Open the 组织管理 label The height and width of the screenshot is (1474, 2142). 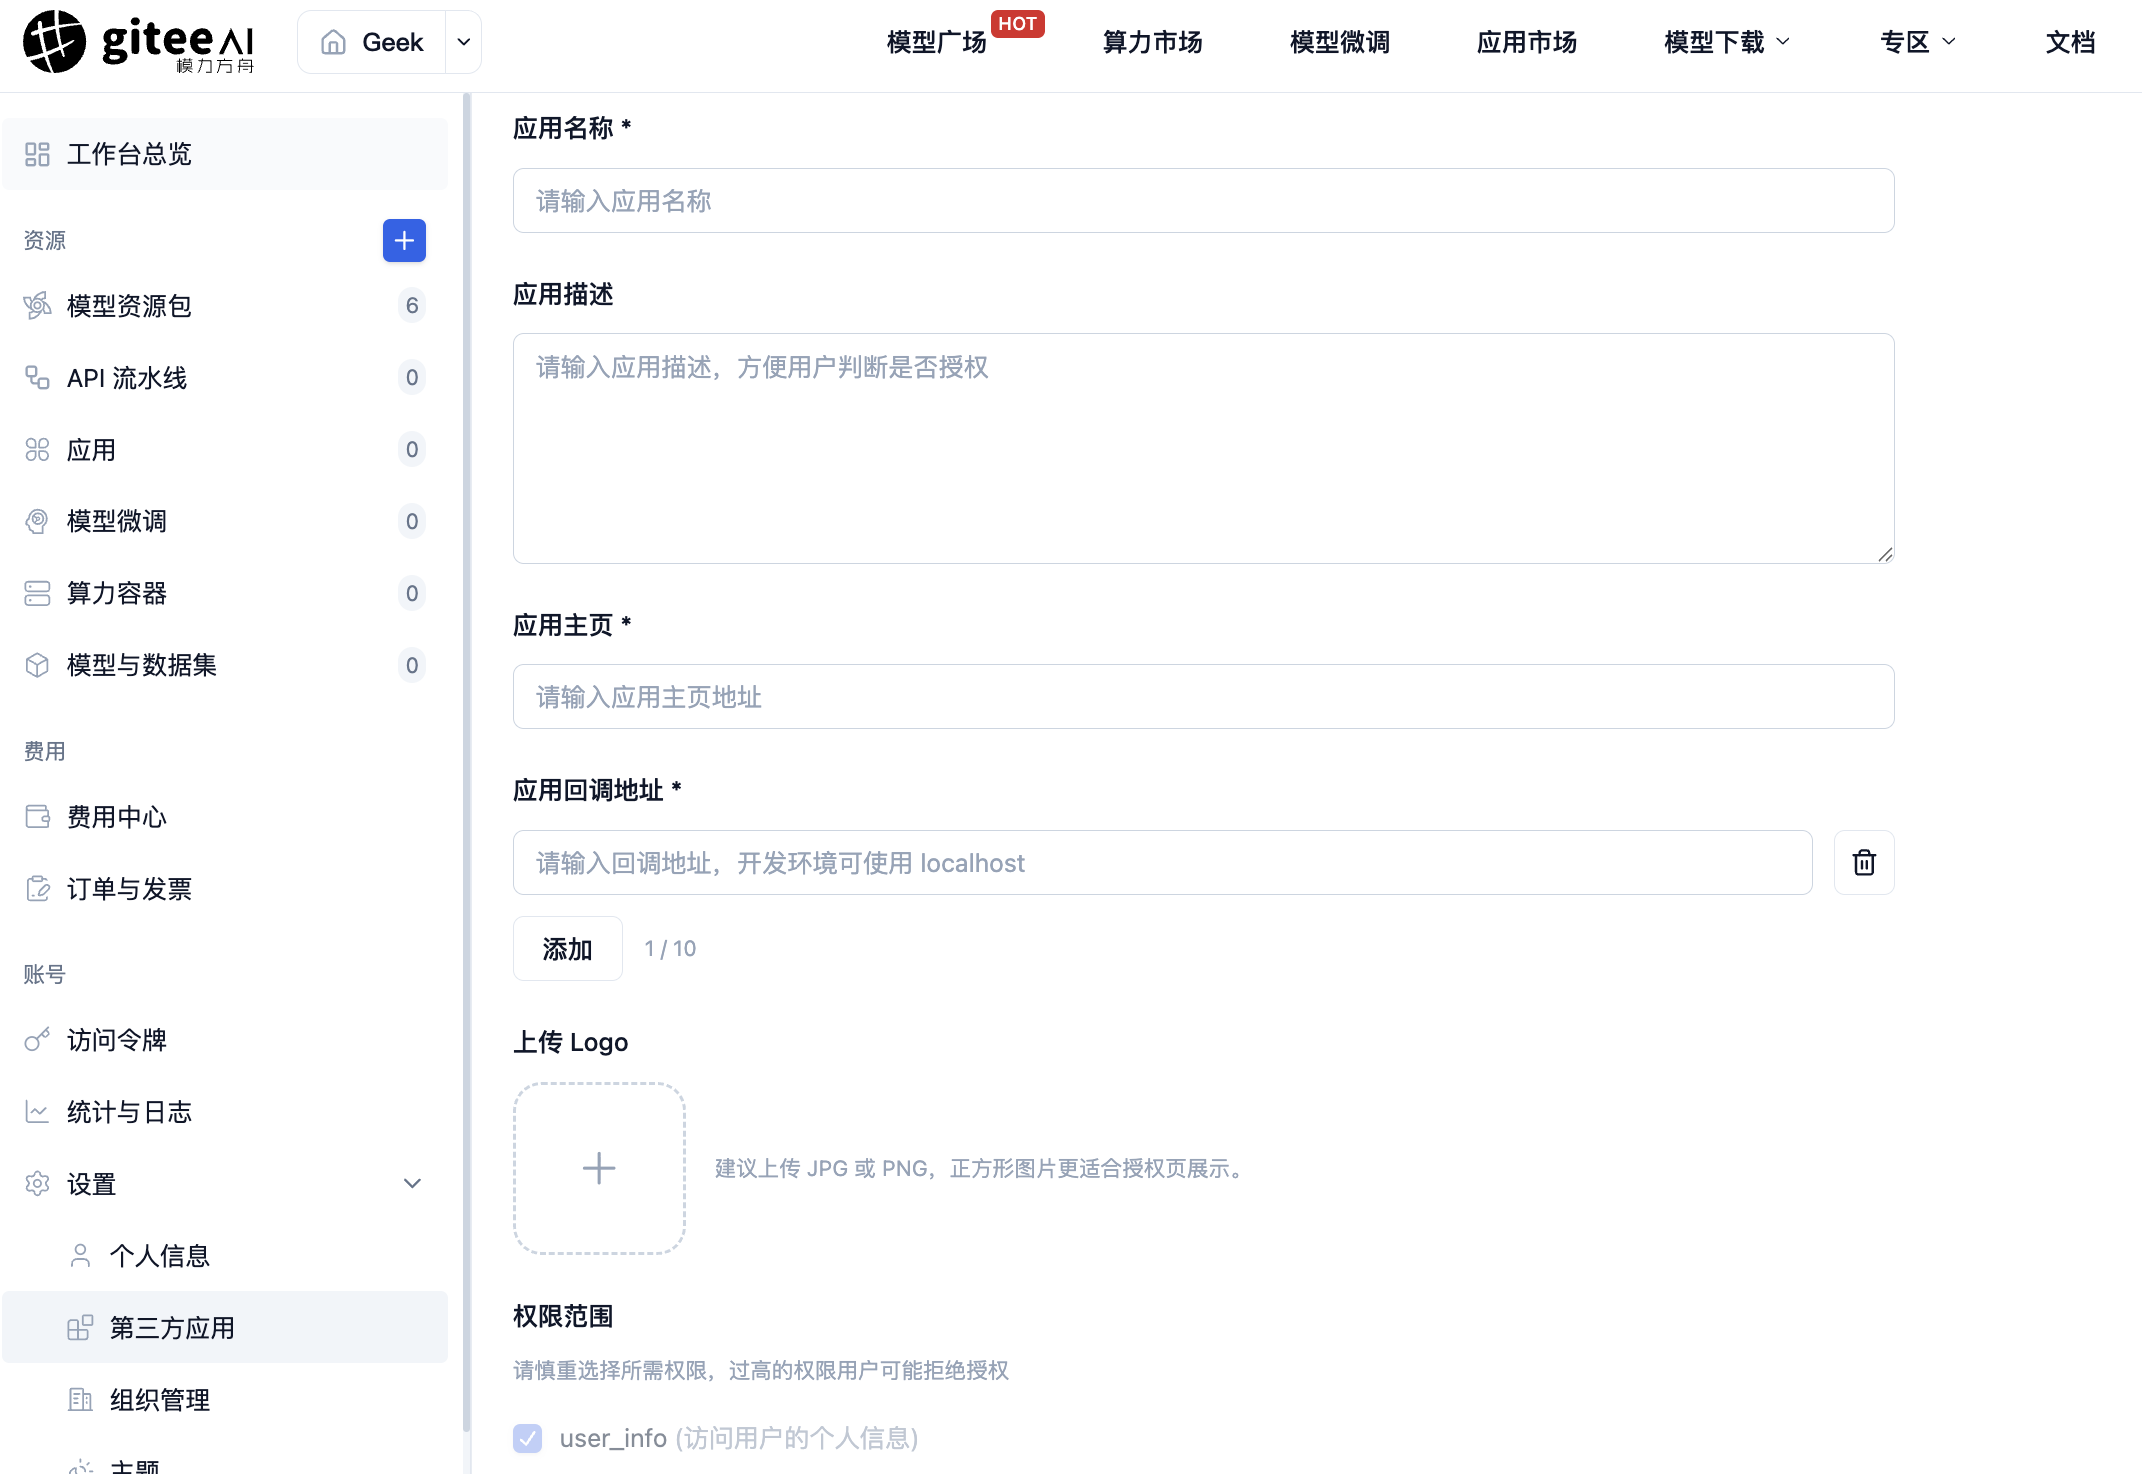(160, 1401)
